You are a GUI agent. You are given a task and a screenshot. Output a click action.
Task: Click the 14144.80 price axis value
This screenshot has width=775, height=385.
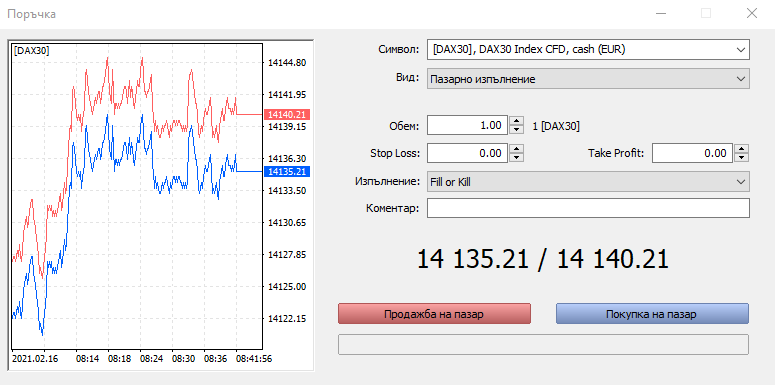(x=287, y=63)
